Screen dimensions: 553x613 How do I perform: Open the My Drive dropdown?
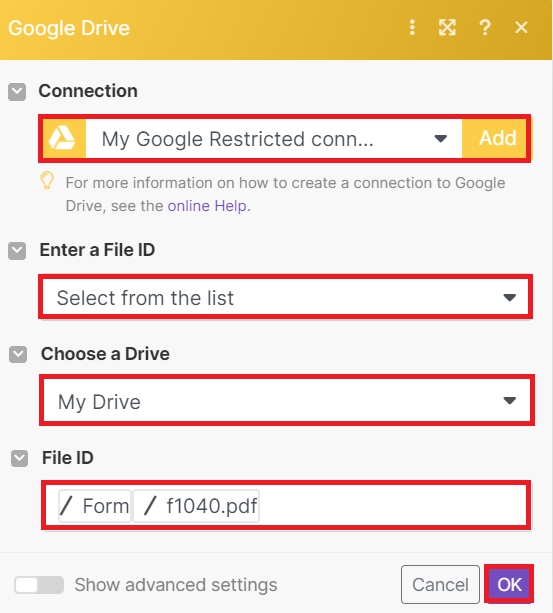(287, 401)
